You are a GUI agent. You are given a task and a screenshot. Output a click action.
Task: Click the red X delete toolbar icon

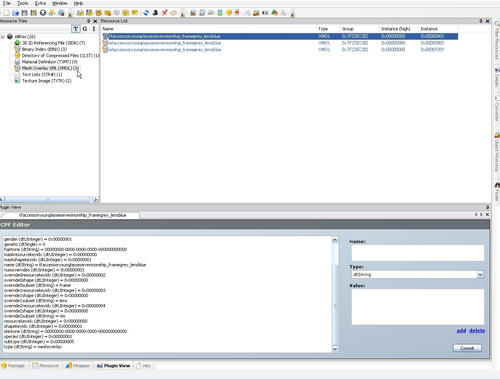pos(164,13)
